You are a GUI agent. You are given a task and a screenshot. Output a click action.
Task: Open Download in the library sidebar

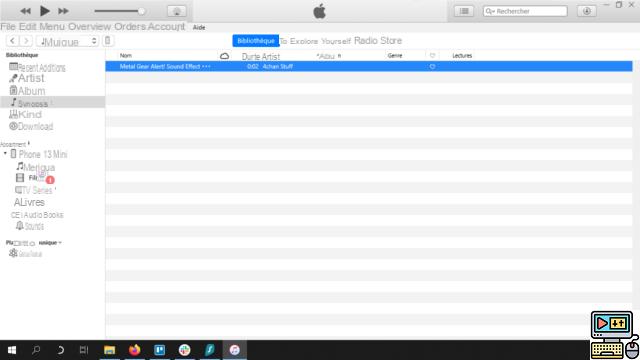(x=31, y=127)
